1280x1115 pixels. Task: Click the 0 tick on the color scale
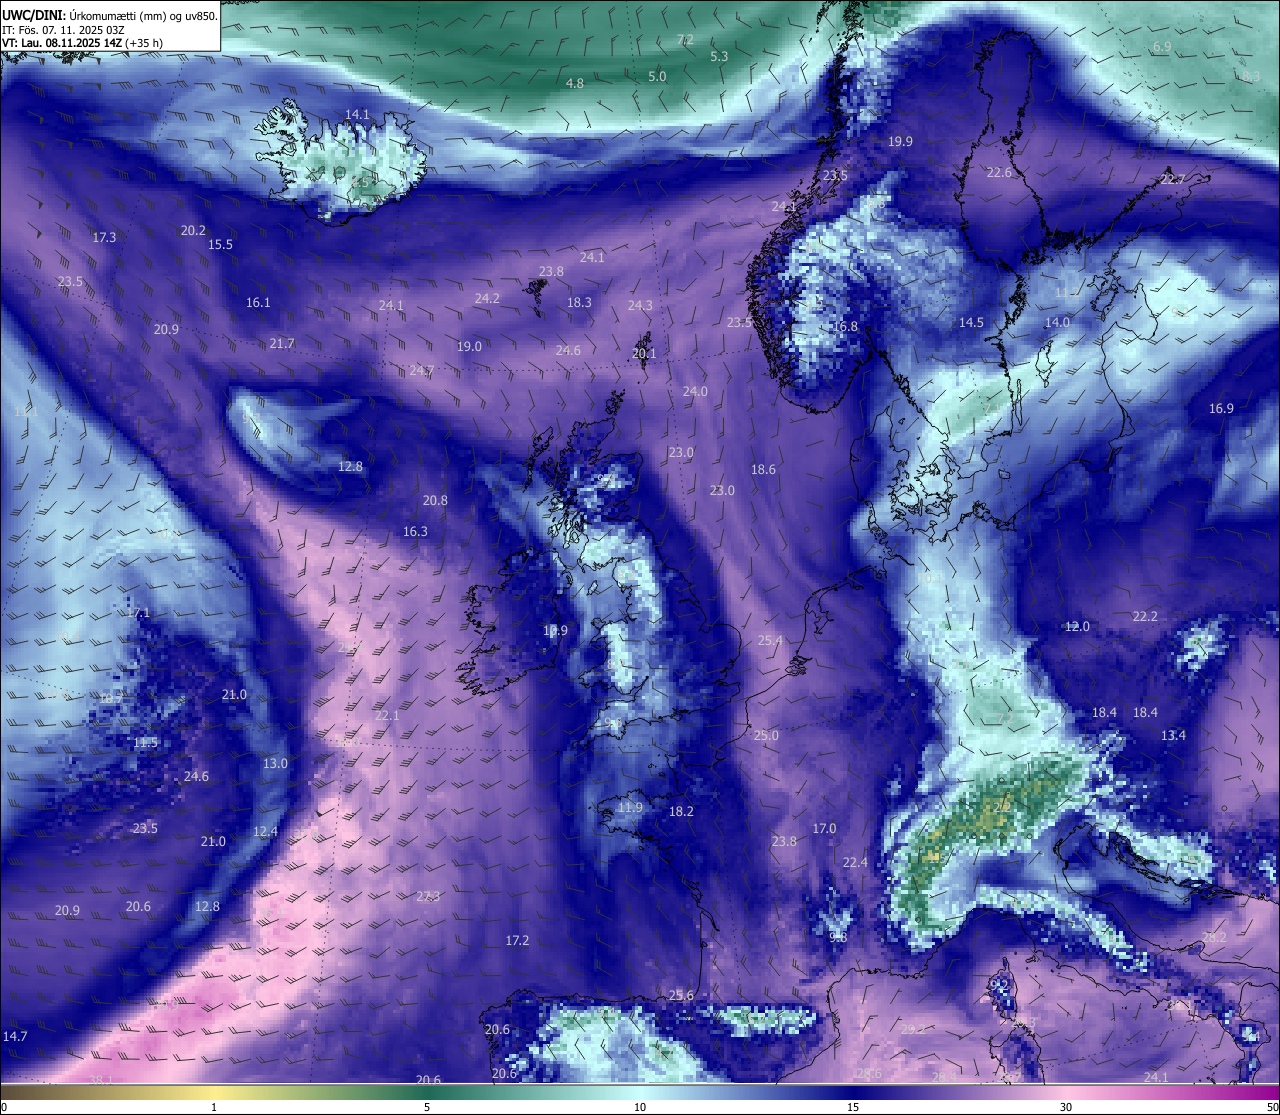pos(4,1108)
